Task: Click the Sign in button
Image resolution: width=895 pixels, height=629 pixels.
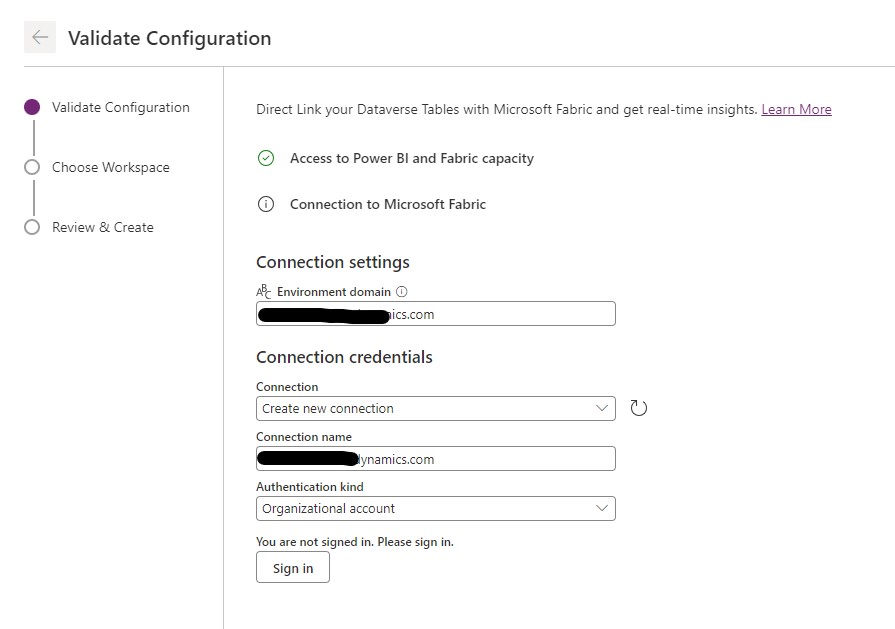Action: coord(293,567)
